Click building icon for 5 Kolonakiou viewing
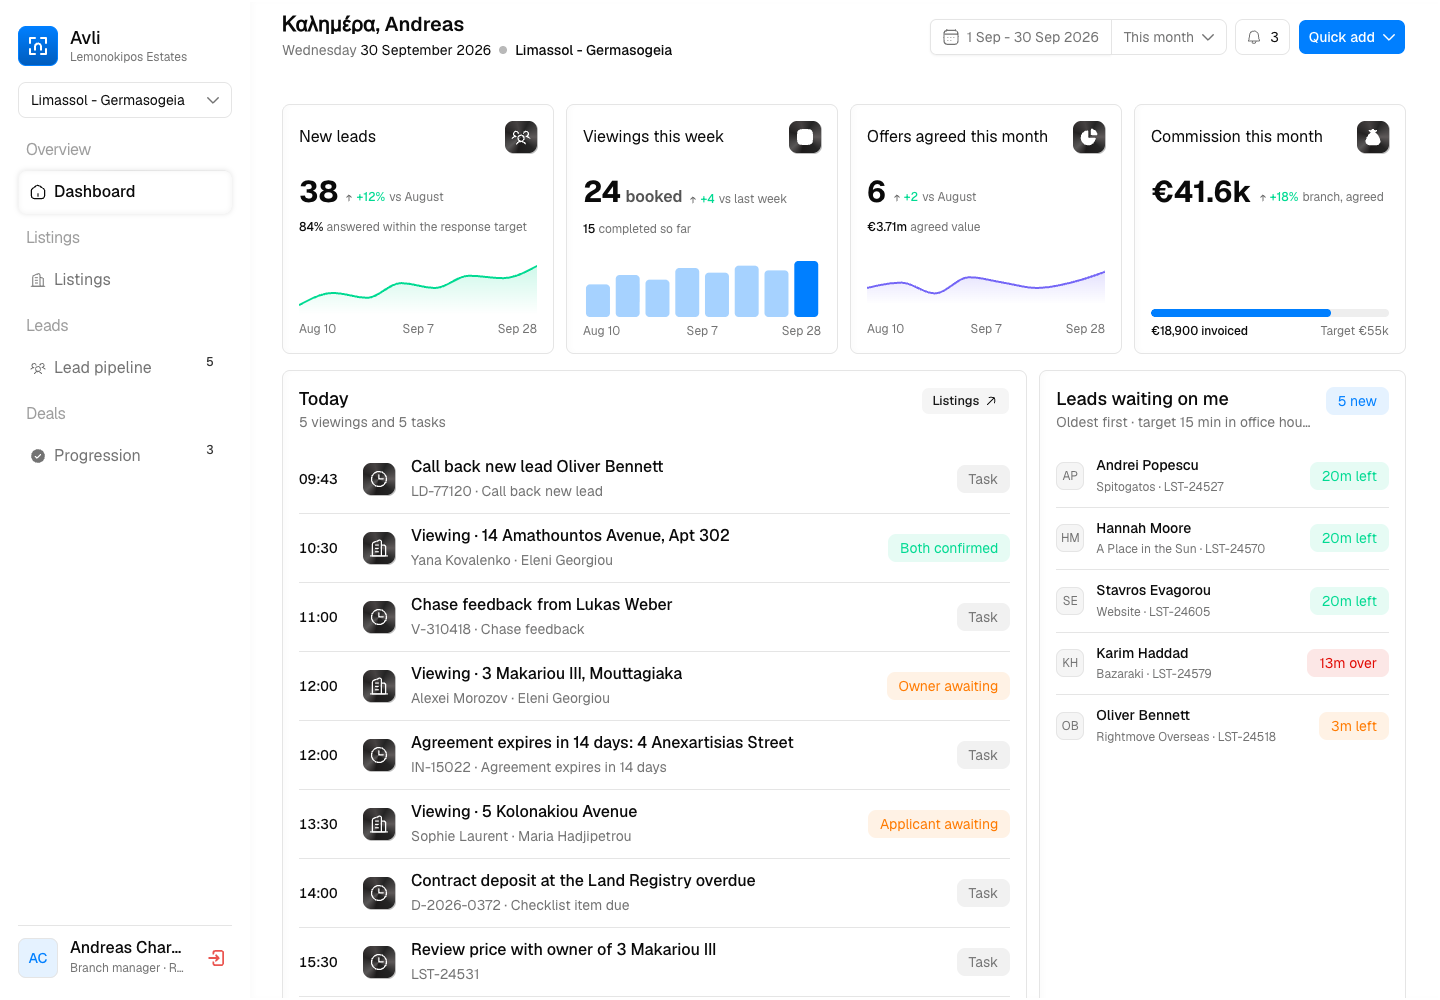The width and height of the screenshot is (1440, 1000). coord(379,824)
